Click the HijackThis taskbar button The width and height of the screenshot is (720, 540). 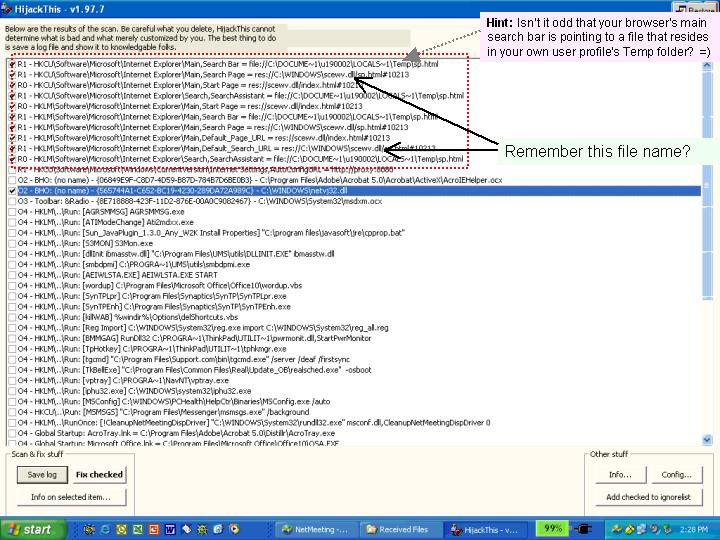(485, 529)
